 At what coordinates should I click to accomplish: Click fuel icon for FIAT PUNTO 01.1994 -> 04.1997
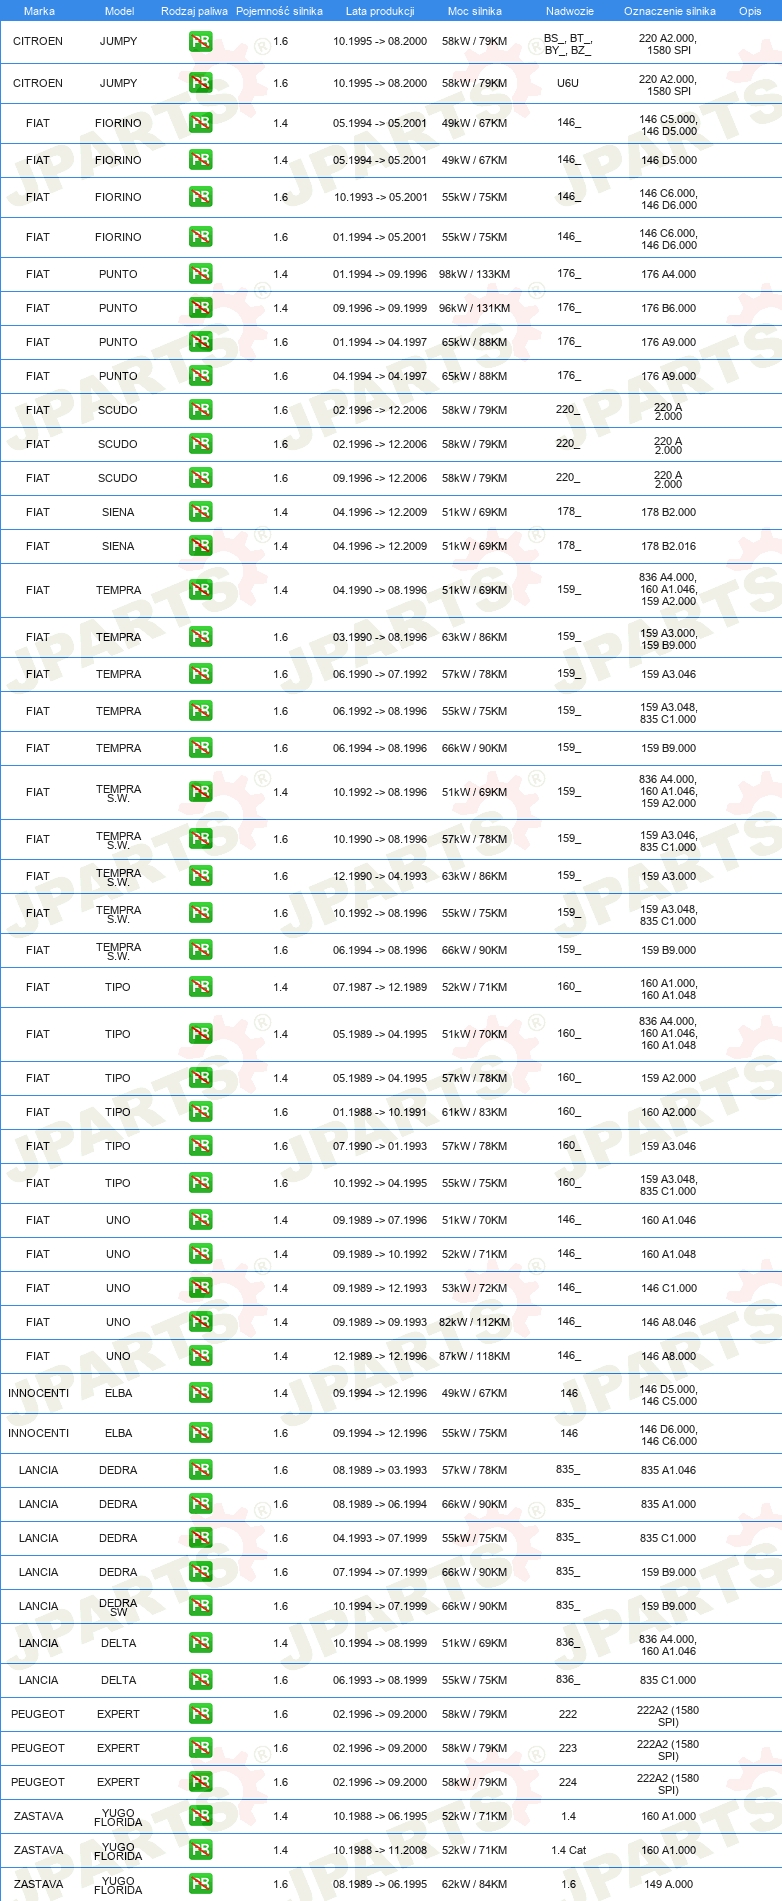[x=200, y=342]
